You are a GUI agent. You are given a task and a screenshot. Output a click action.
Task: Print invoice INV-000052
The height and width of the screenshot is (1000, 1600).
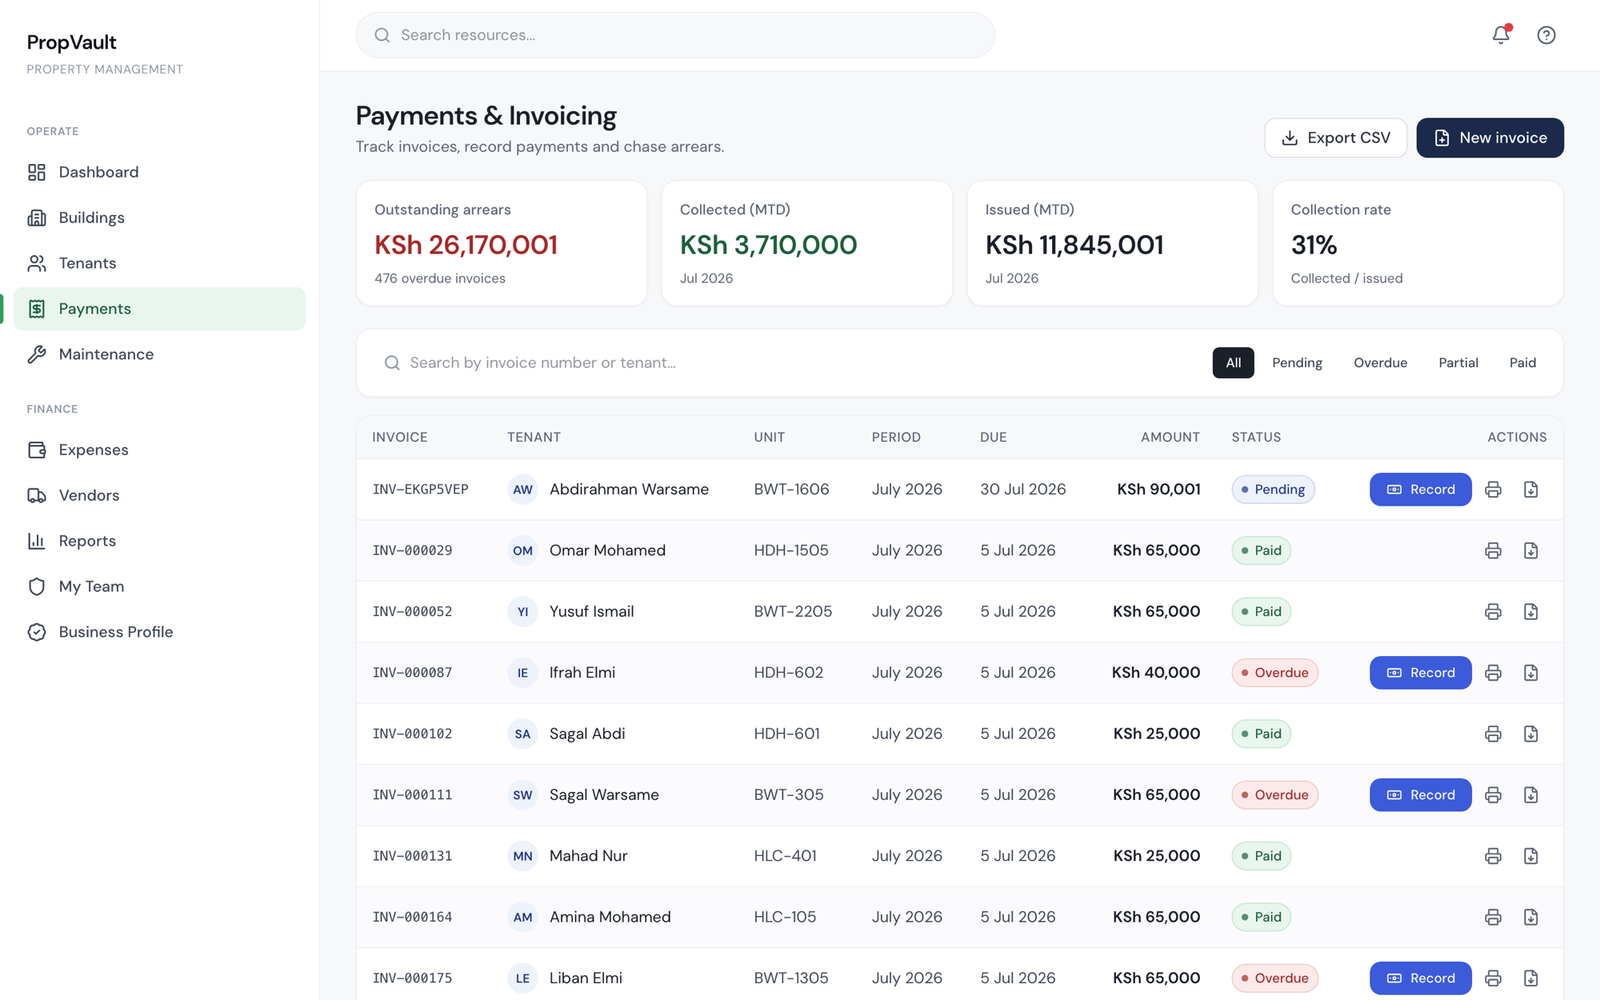1493,611
